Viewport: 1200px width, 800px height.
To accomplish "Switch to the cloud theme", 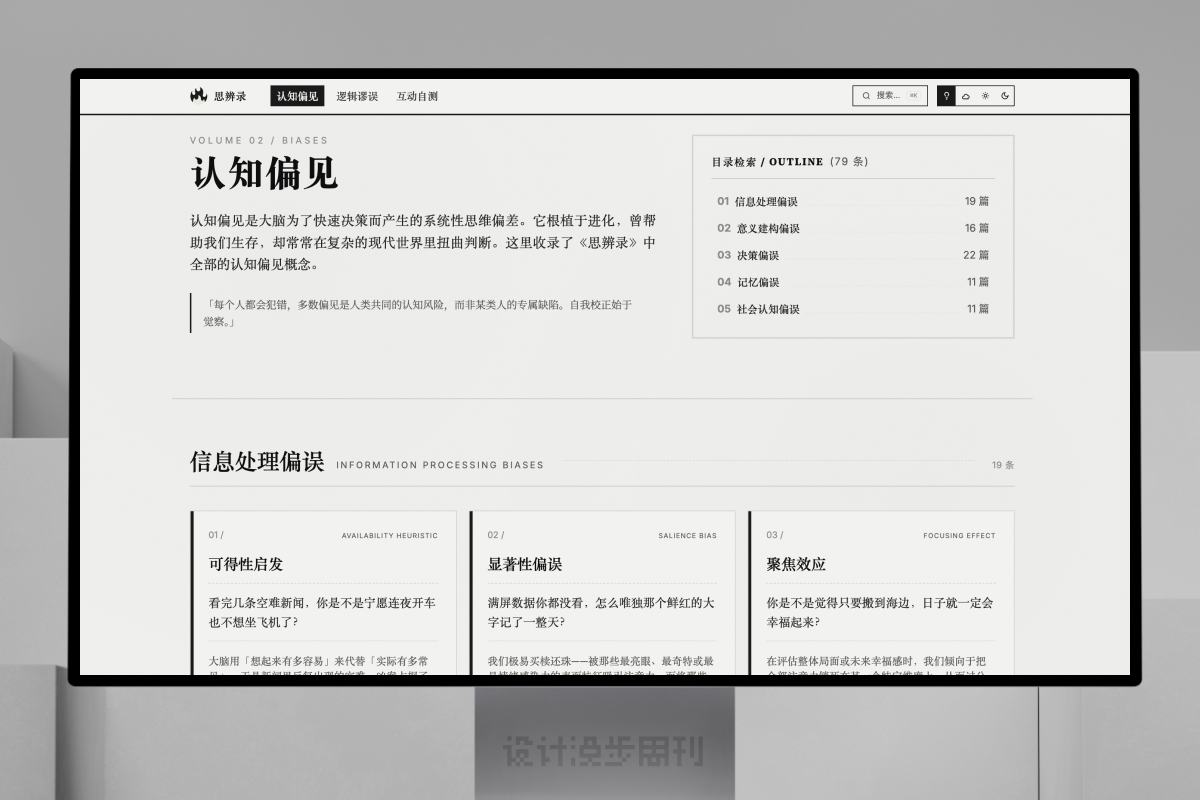I will point(966,96).
